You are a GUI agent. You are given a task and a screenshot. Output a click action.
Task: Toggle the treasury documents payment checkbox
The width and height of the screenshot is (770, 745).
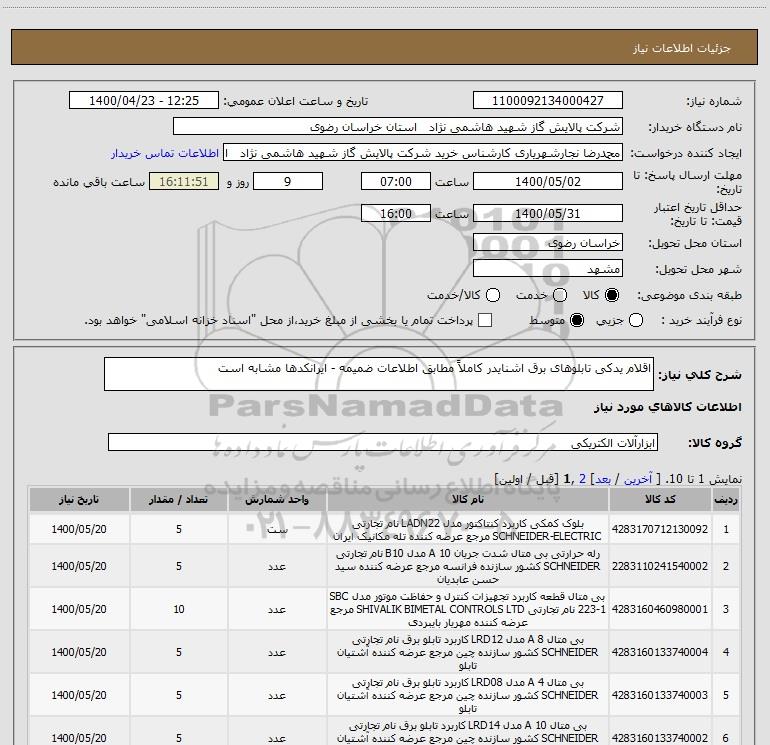point(485,320)
